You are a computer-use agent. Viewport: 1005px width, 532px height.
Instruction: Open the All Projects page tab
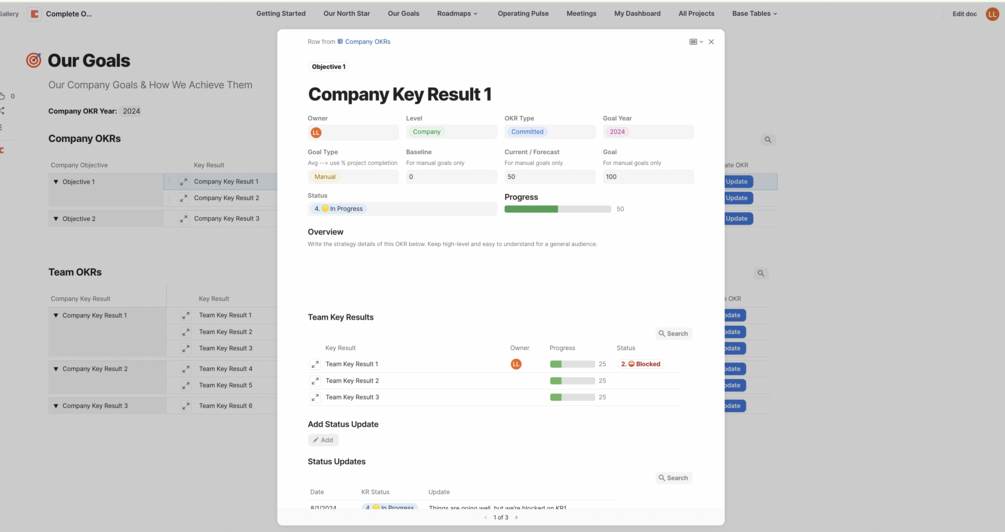point(696,13)
